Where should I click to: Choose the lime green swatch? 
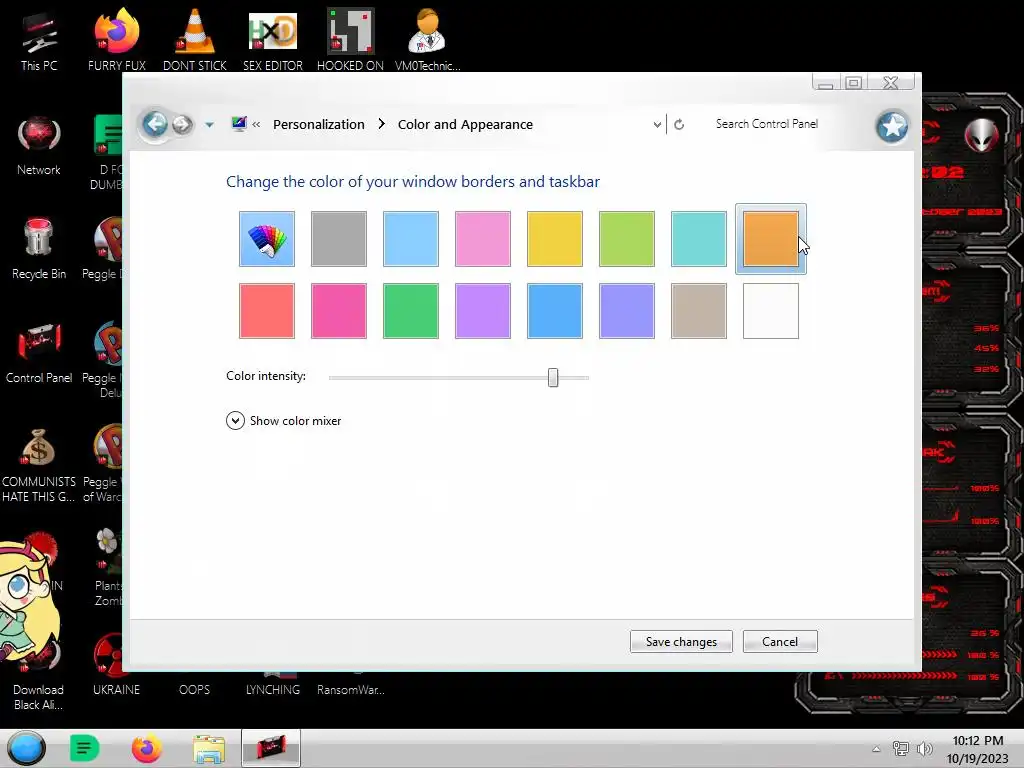(626, 238)
